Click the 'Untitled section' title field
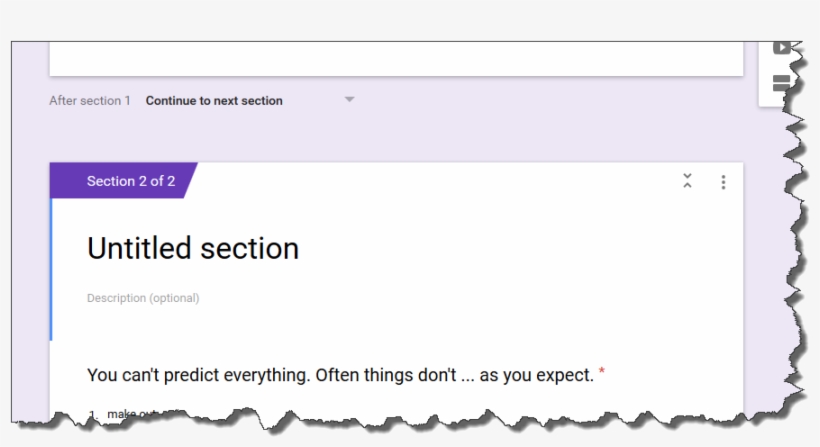 pos(193,248)
